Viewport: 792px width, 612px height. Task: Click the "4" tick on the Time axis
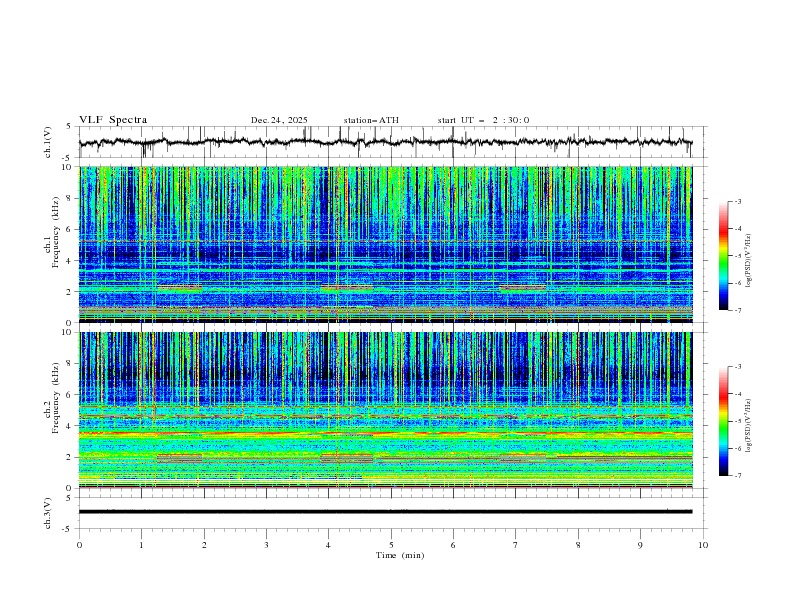328,545
